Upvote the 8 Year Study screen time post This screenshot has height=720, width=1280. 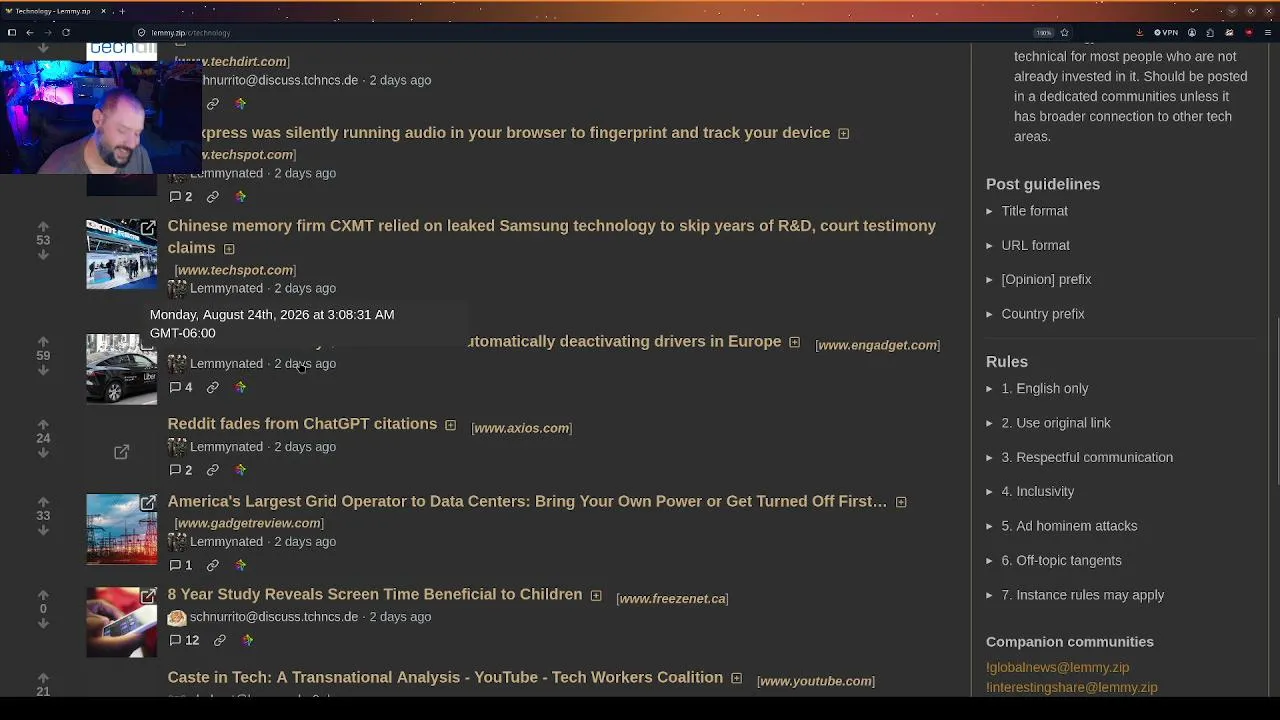point(43,595)
